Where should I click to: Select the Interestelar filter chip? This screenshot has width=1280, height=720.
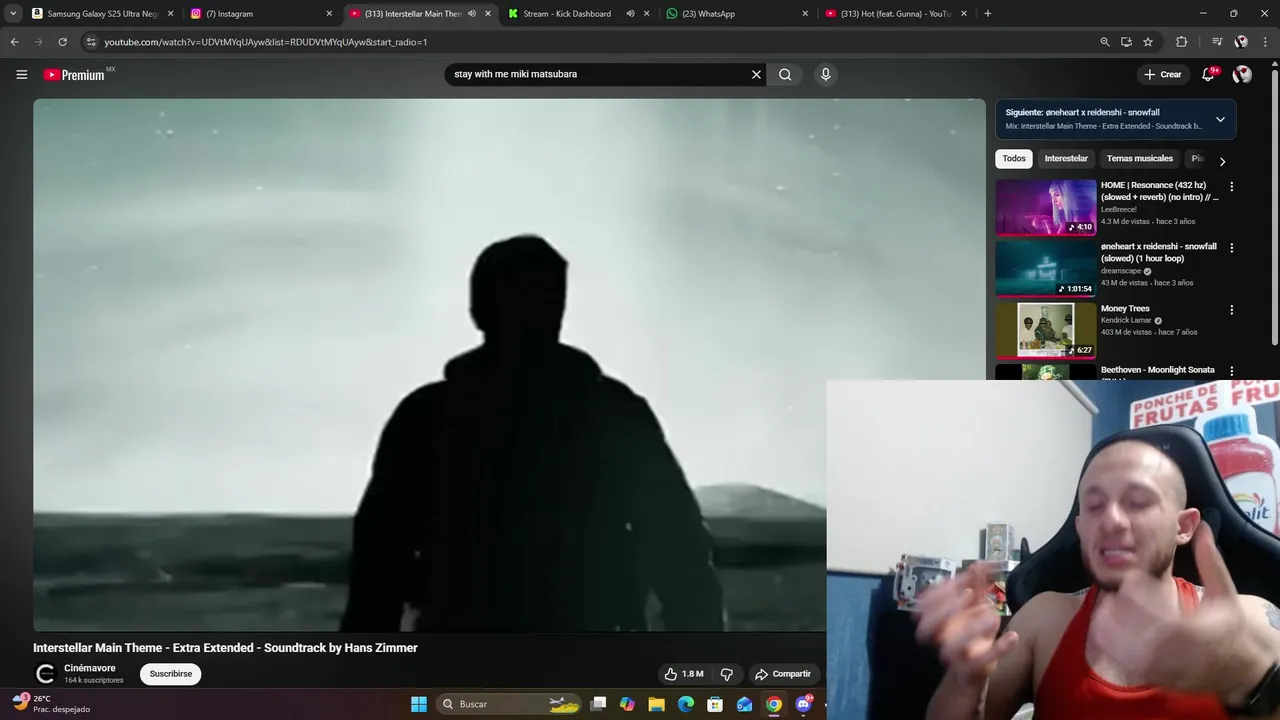tap(1066, 159)
